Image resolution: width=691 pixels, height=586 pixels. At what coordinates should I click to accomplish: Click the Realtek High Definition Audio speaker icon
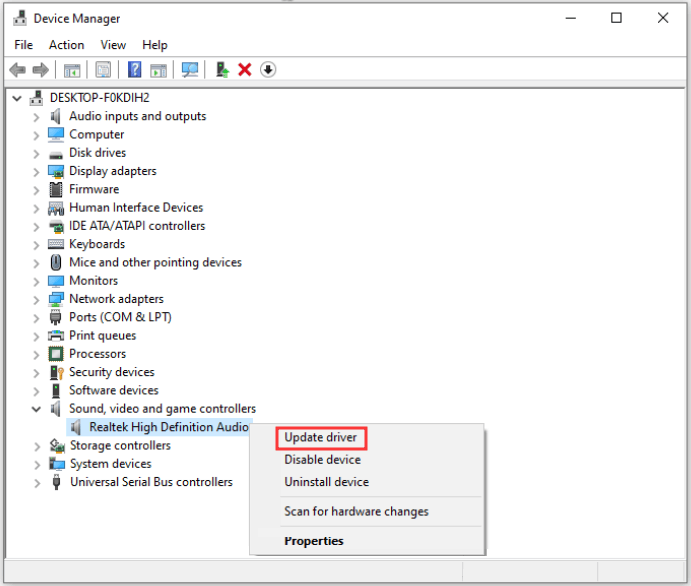(76, 427)
